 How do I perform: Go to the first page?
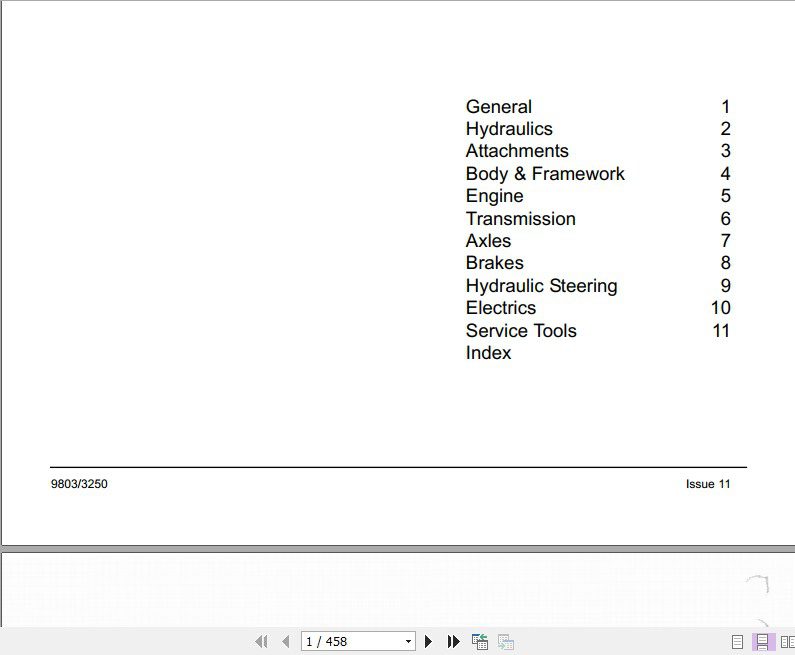tap(261, 642)
